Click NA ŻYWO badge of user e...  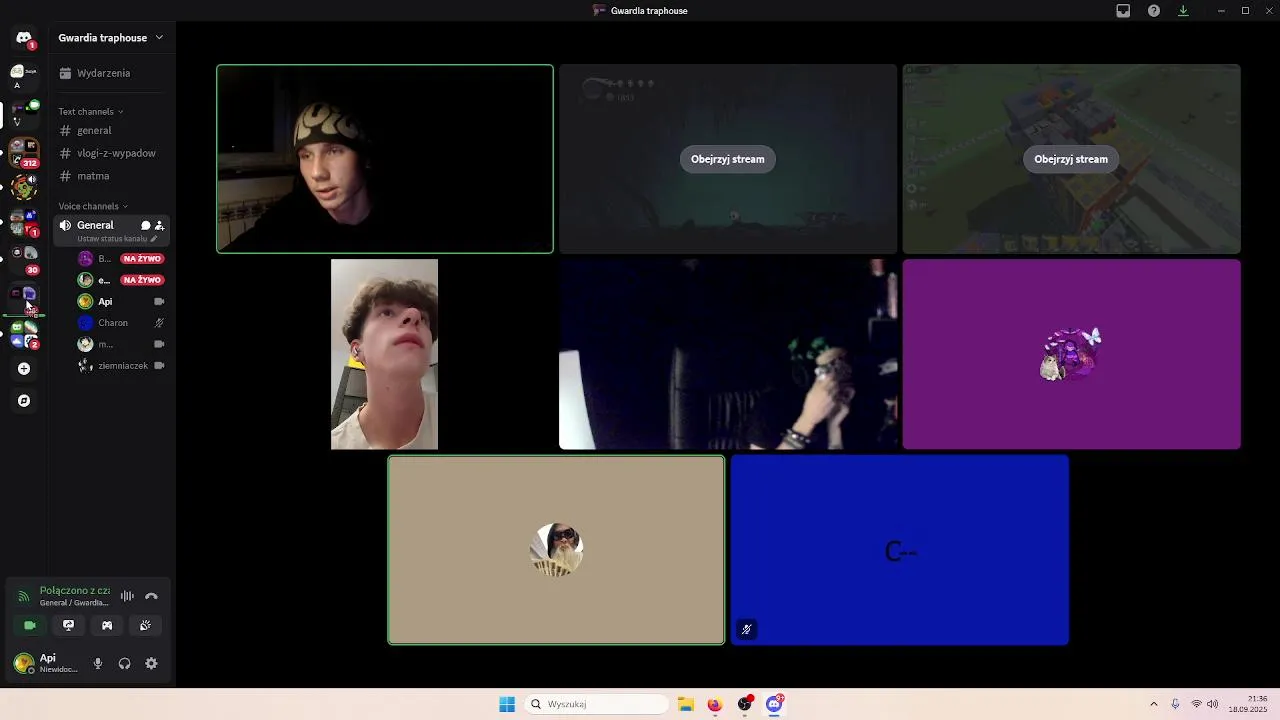point(142,280)
